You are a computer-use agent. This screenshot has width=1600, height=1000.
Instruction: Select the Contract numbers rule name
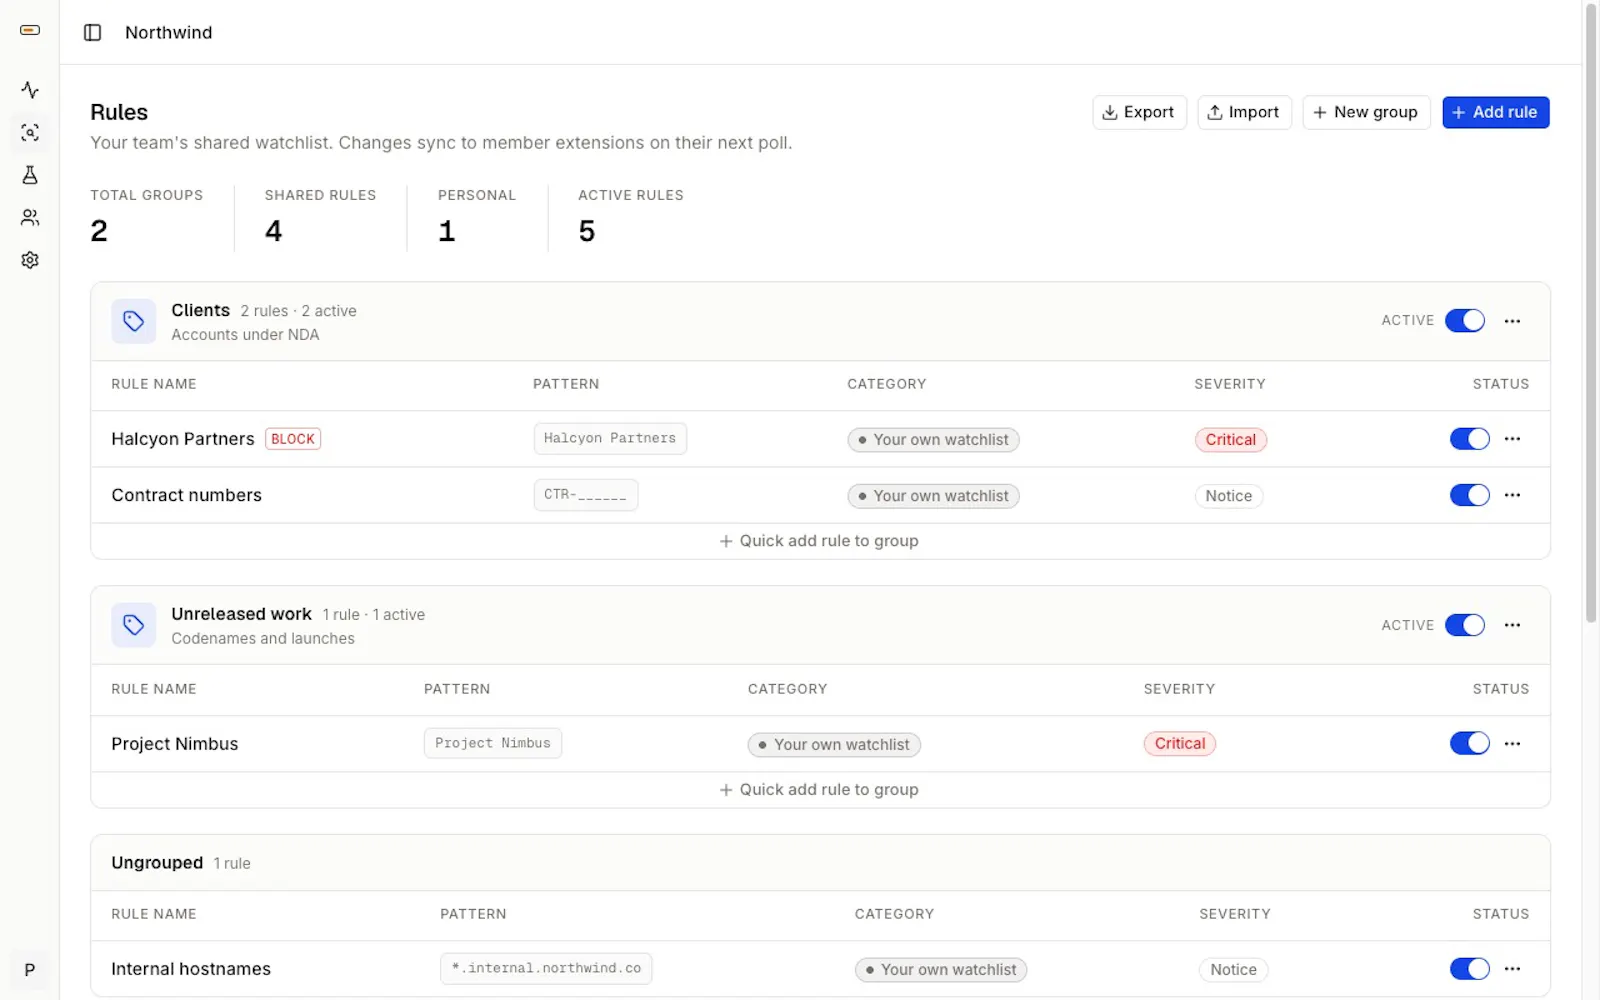point(186,495)
